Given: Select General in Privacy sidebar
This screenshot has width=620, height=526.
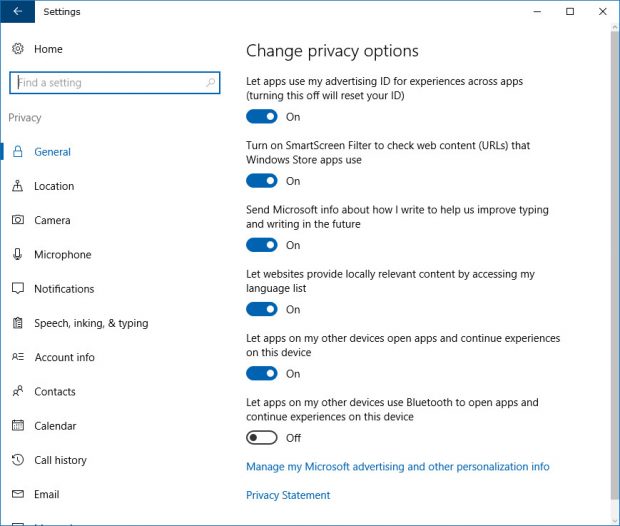Looking at the screenshot, I should (52, 152).
